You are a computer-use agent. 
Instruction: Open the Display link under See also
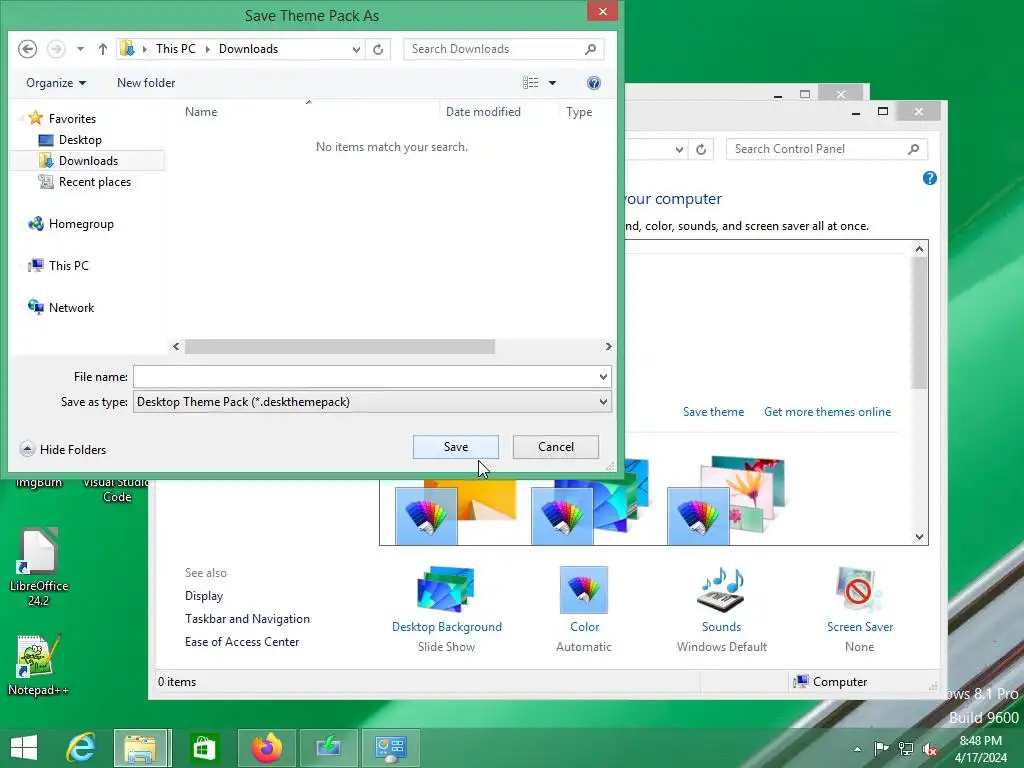pos(204,596)
